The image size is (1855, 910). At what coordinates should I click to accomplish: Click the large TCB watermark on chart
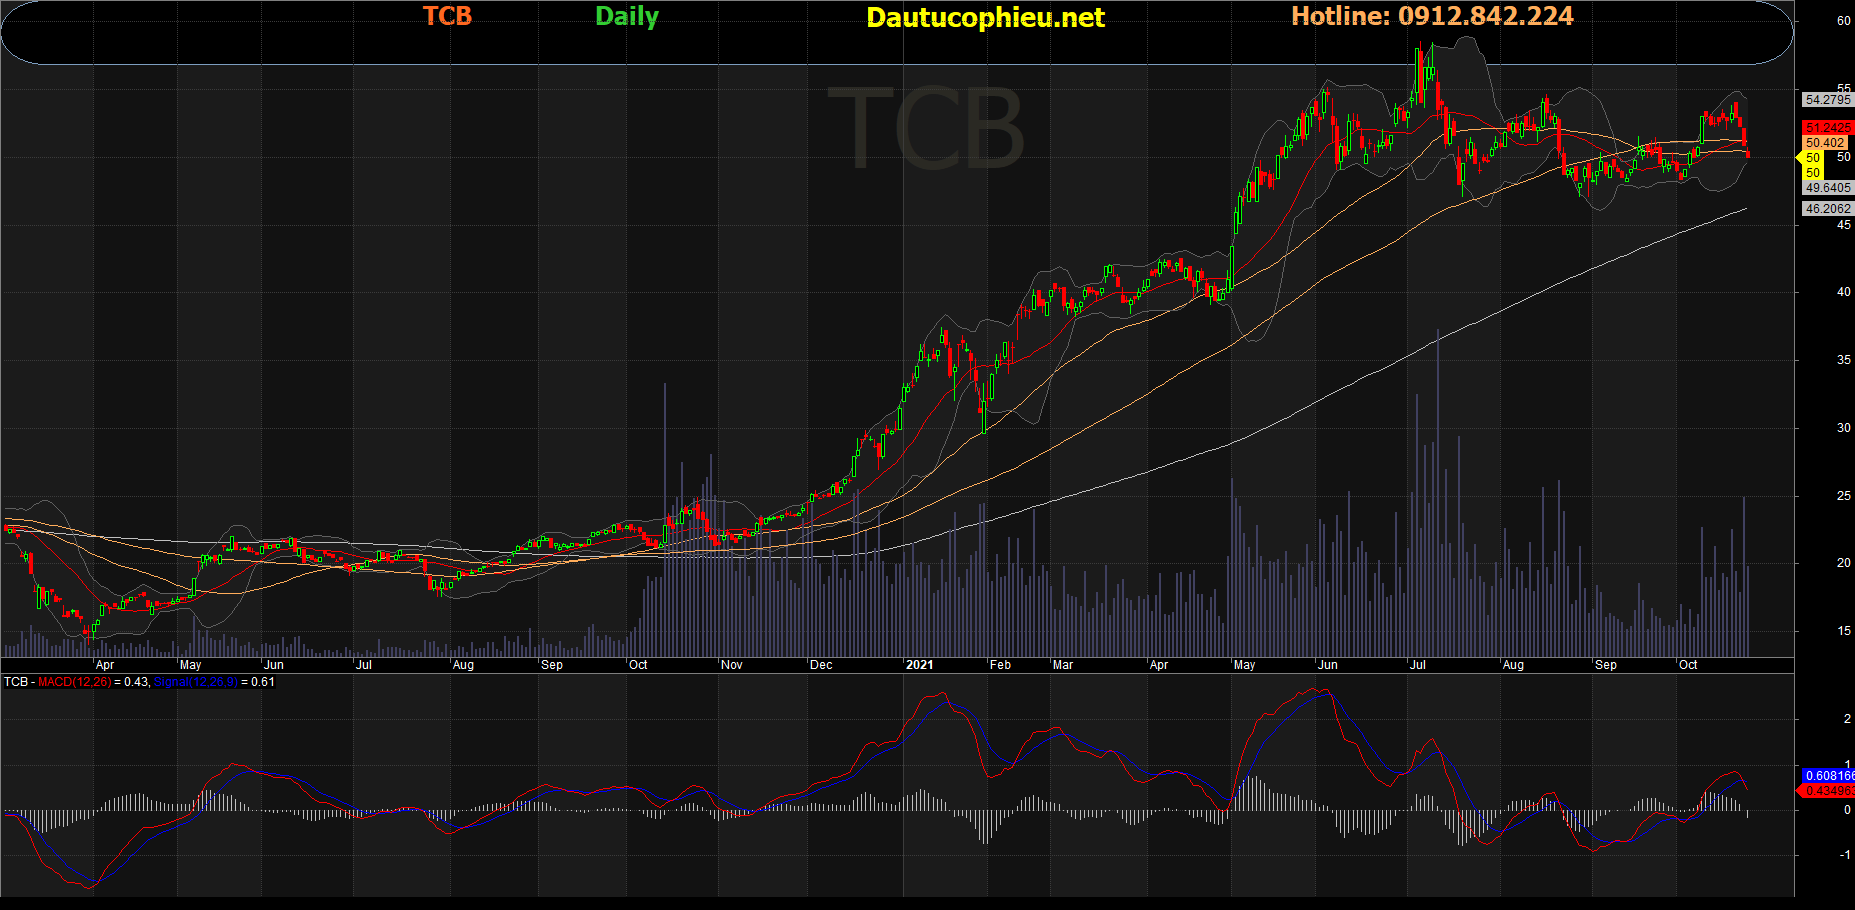[926, 130]
